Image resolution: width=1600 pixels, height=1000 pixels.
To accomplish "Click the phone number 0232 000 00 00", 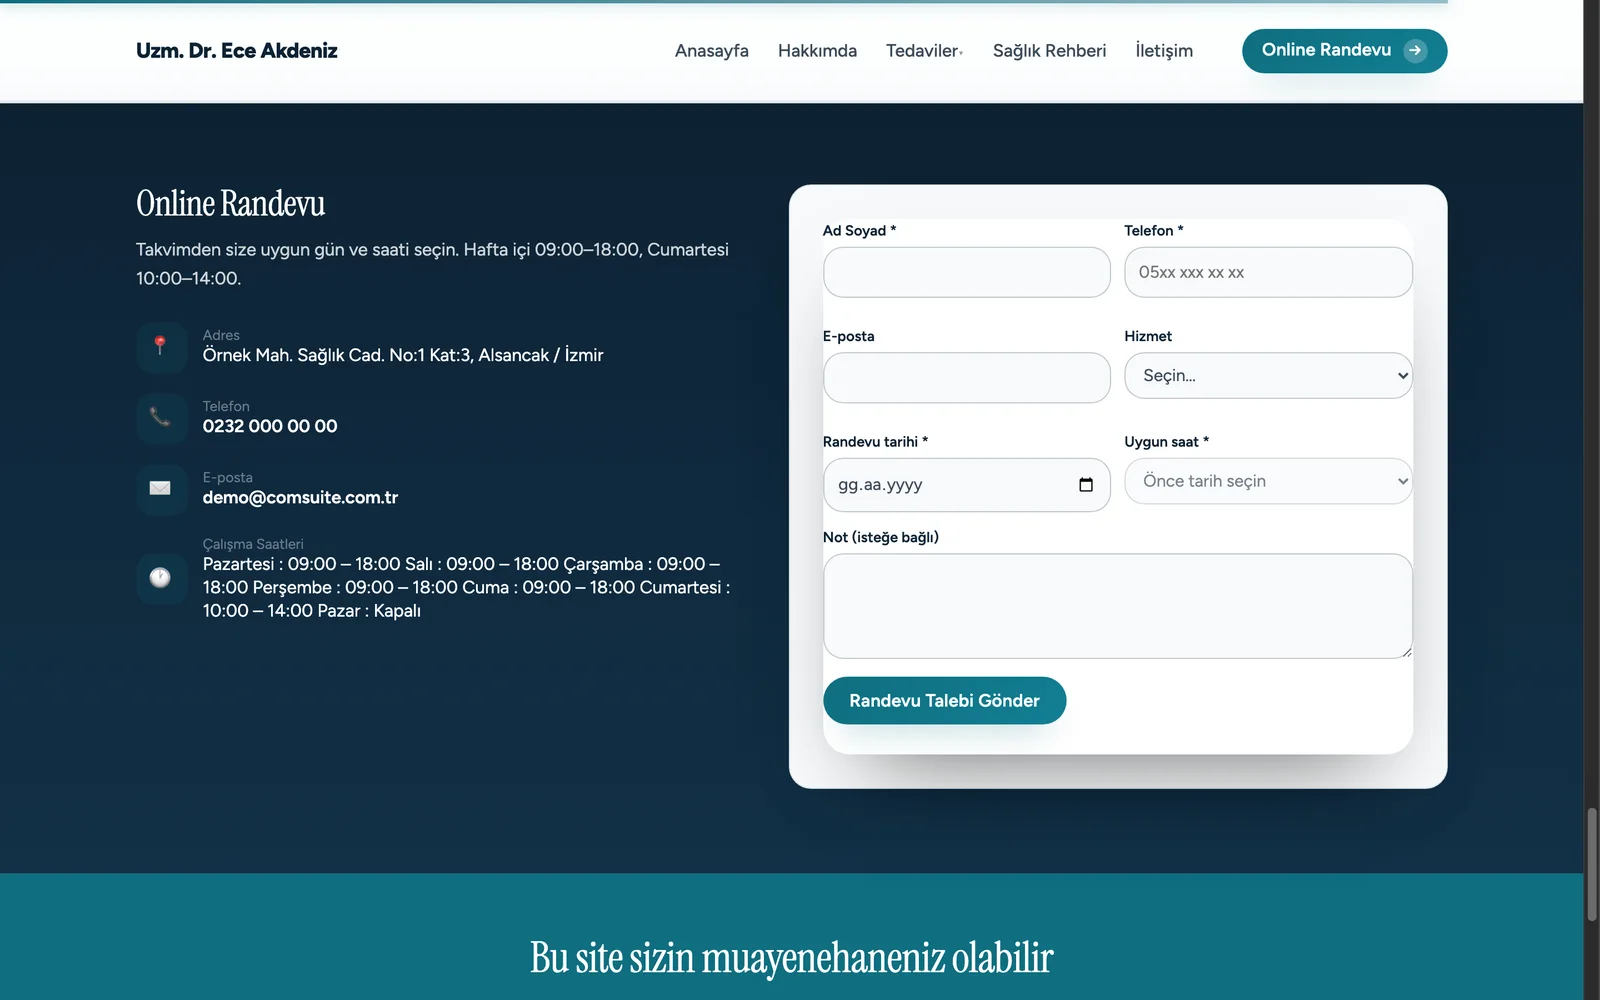I will [x=270, y=426].
